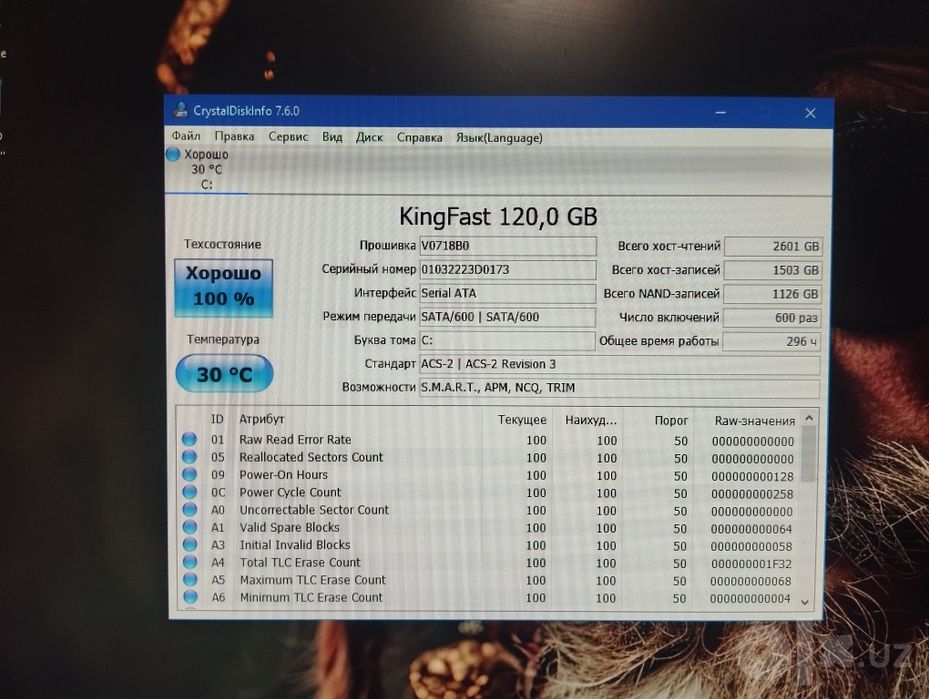The width and height of the screenshot is (929, 699).
Task: Click the host reads value 2601 GB
Action: [773, 246]
